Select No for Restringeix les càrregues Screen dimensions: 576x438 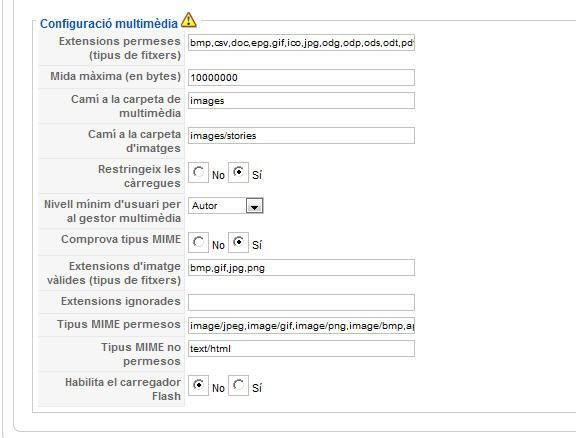point(198,172)
